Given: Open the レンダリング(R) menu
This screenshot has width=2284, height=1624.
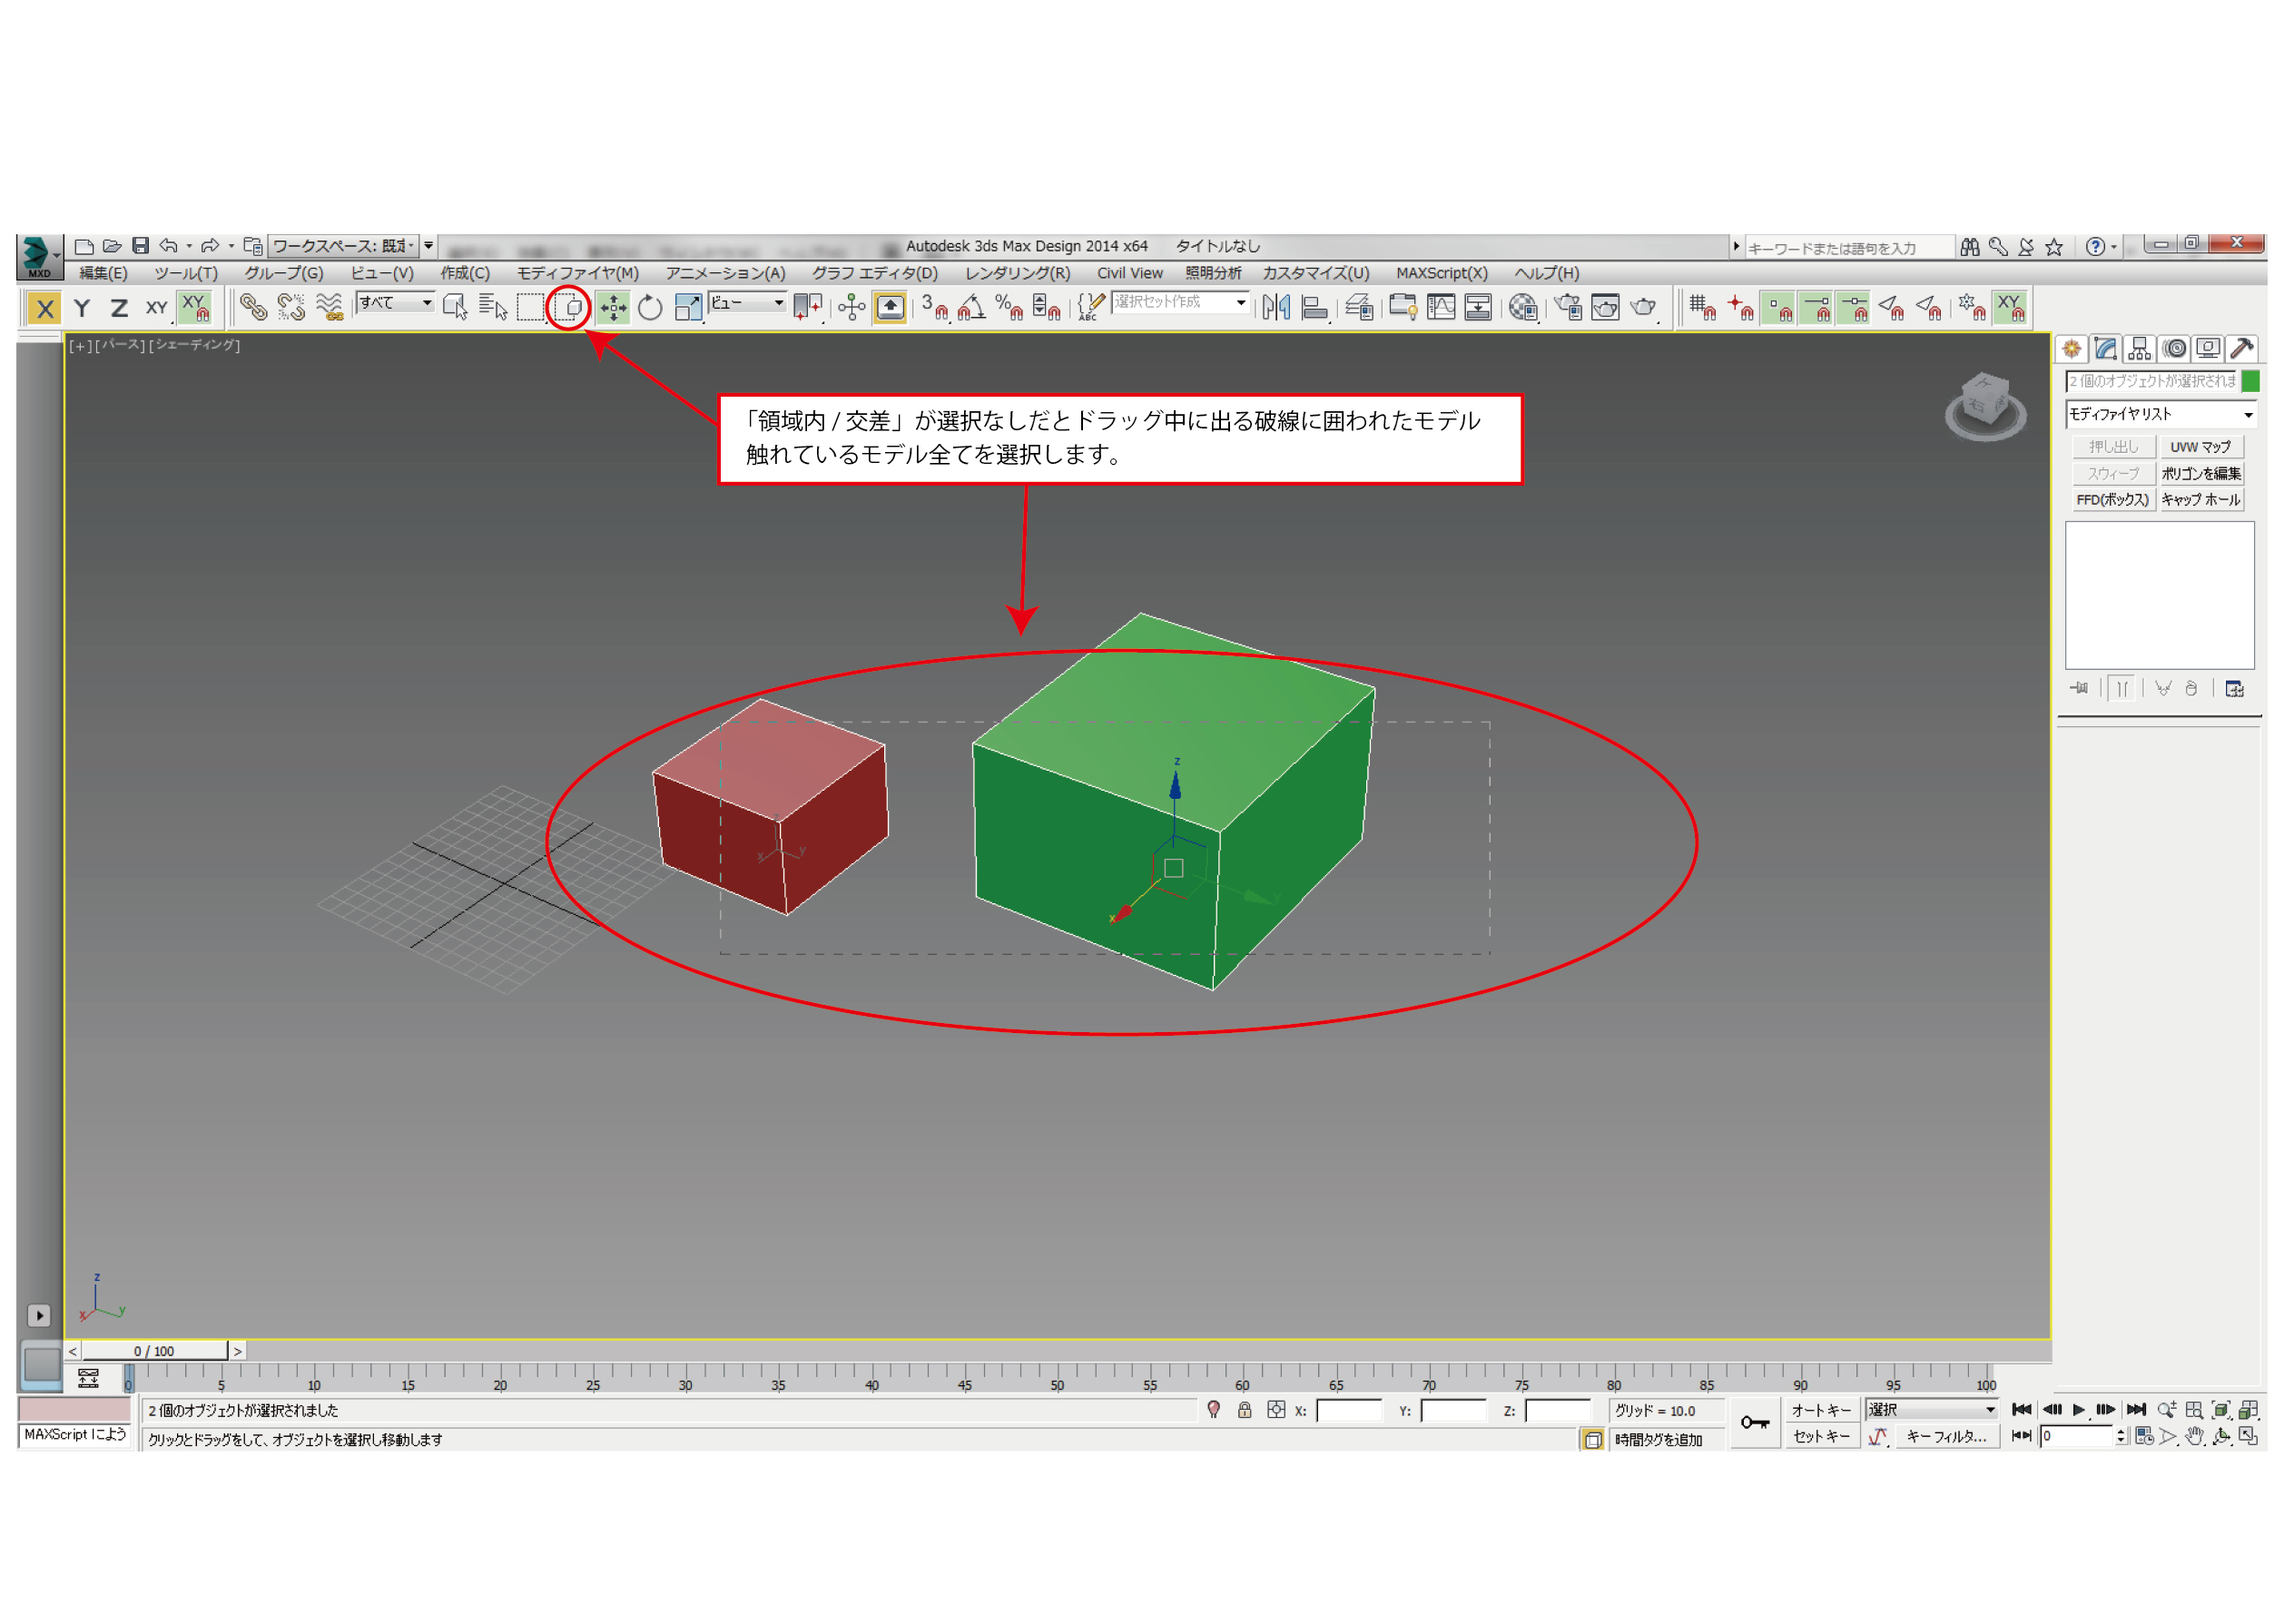Looking at the screenshot, I should 1016,273.
